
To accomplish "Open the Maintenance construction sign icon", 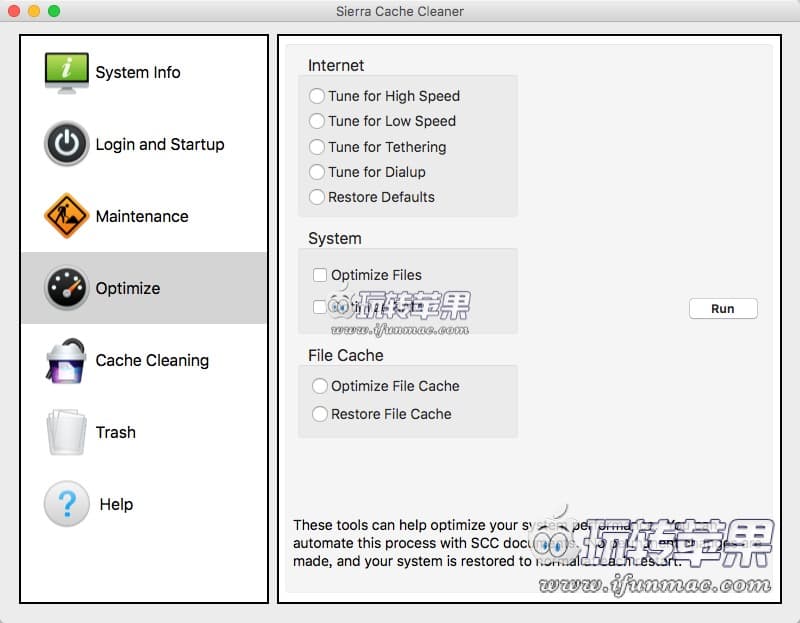I will tap(66, 216).
